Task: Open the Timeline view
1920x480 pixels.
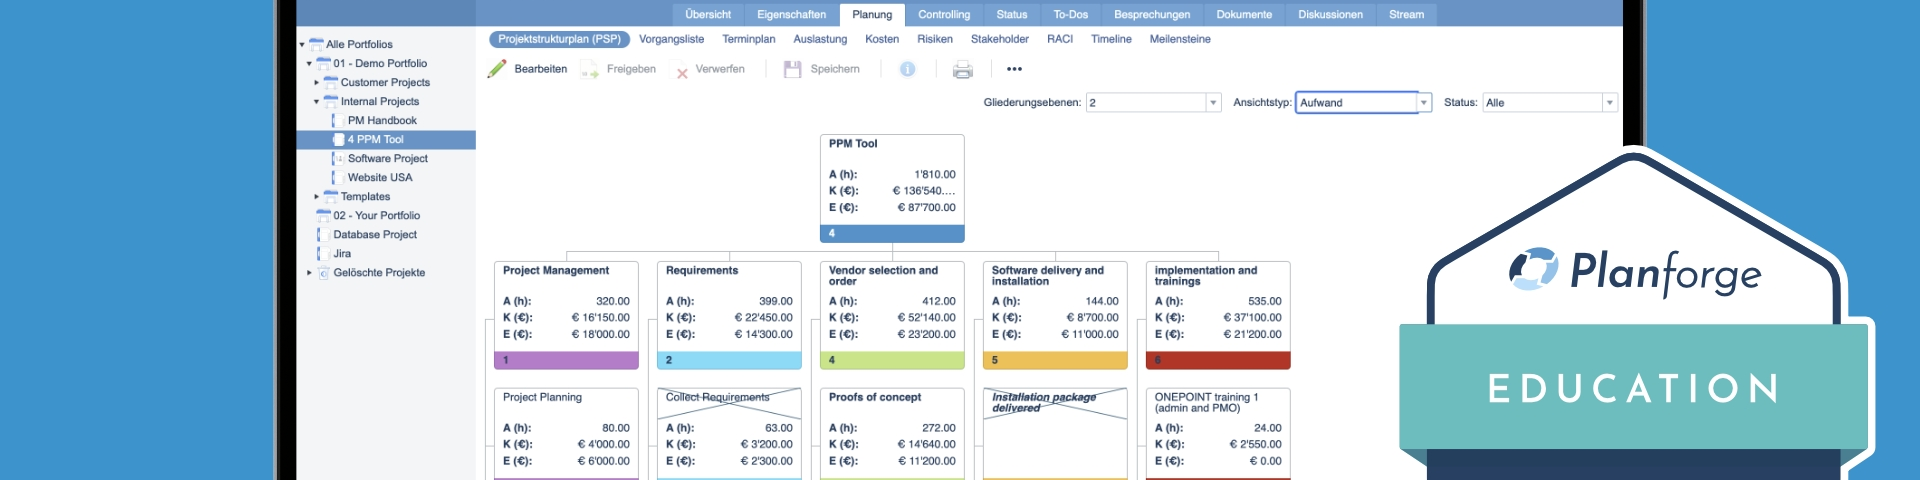Action: point(1111,39)
